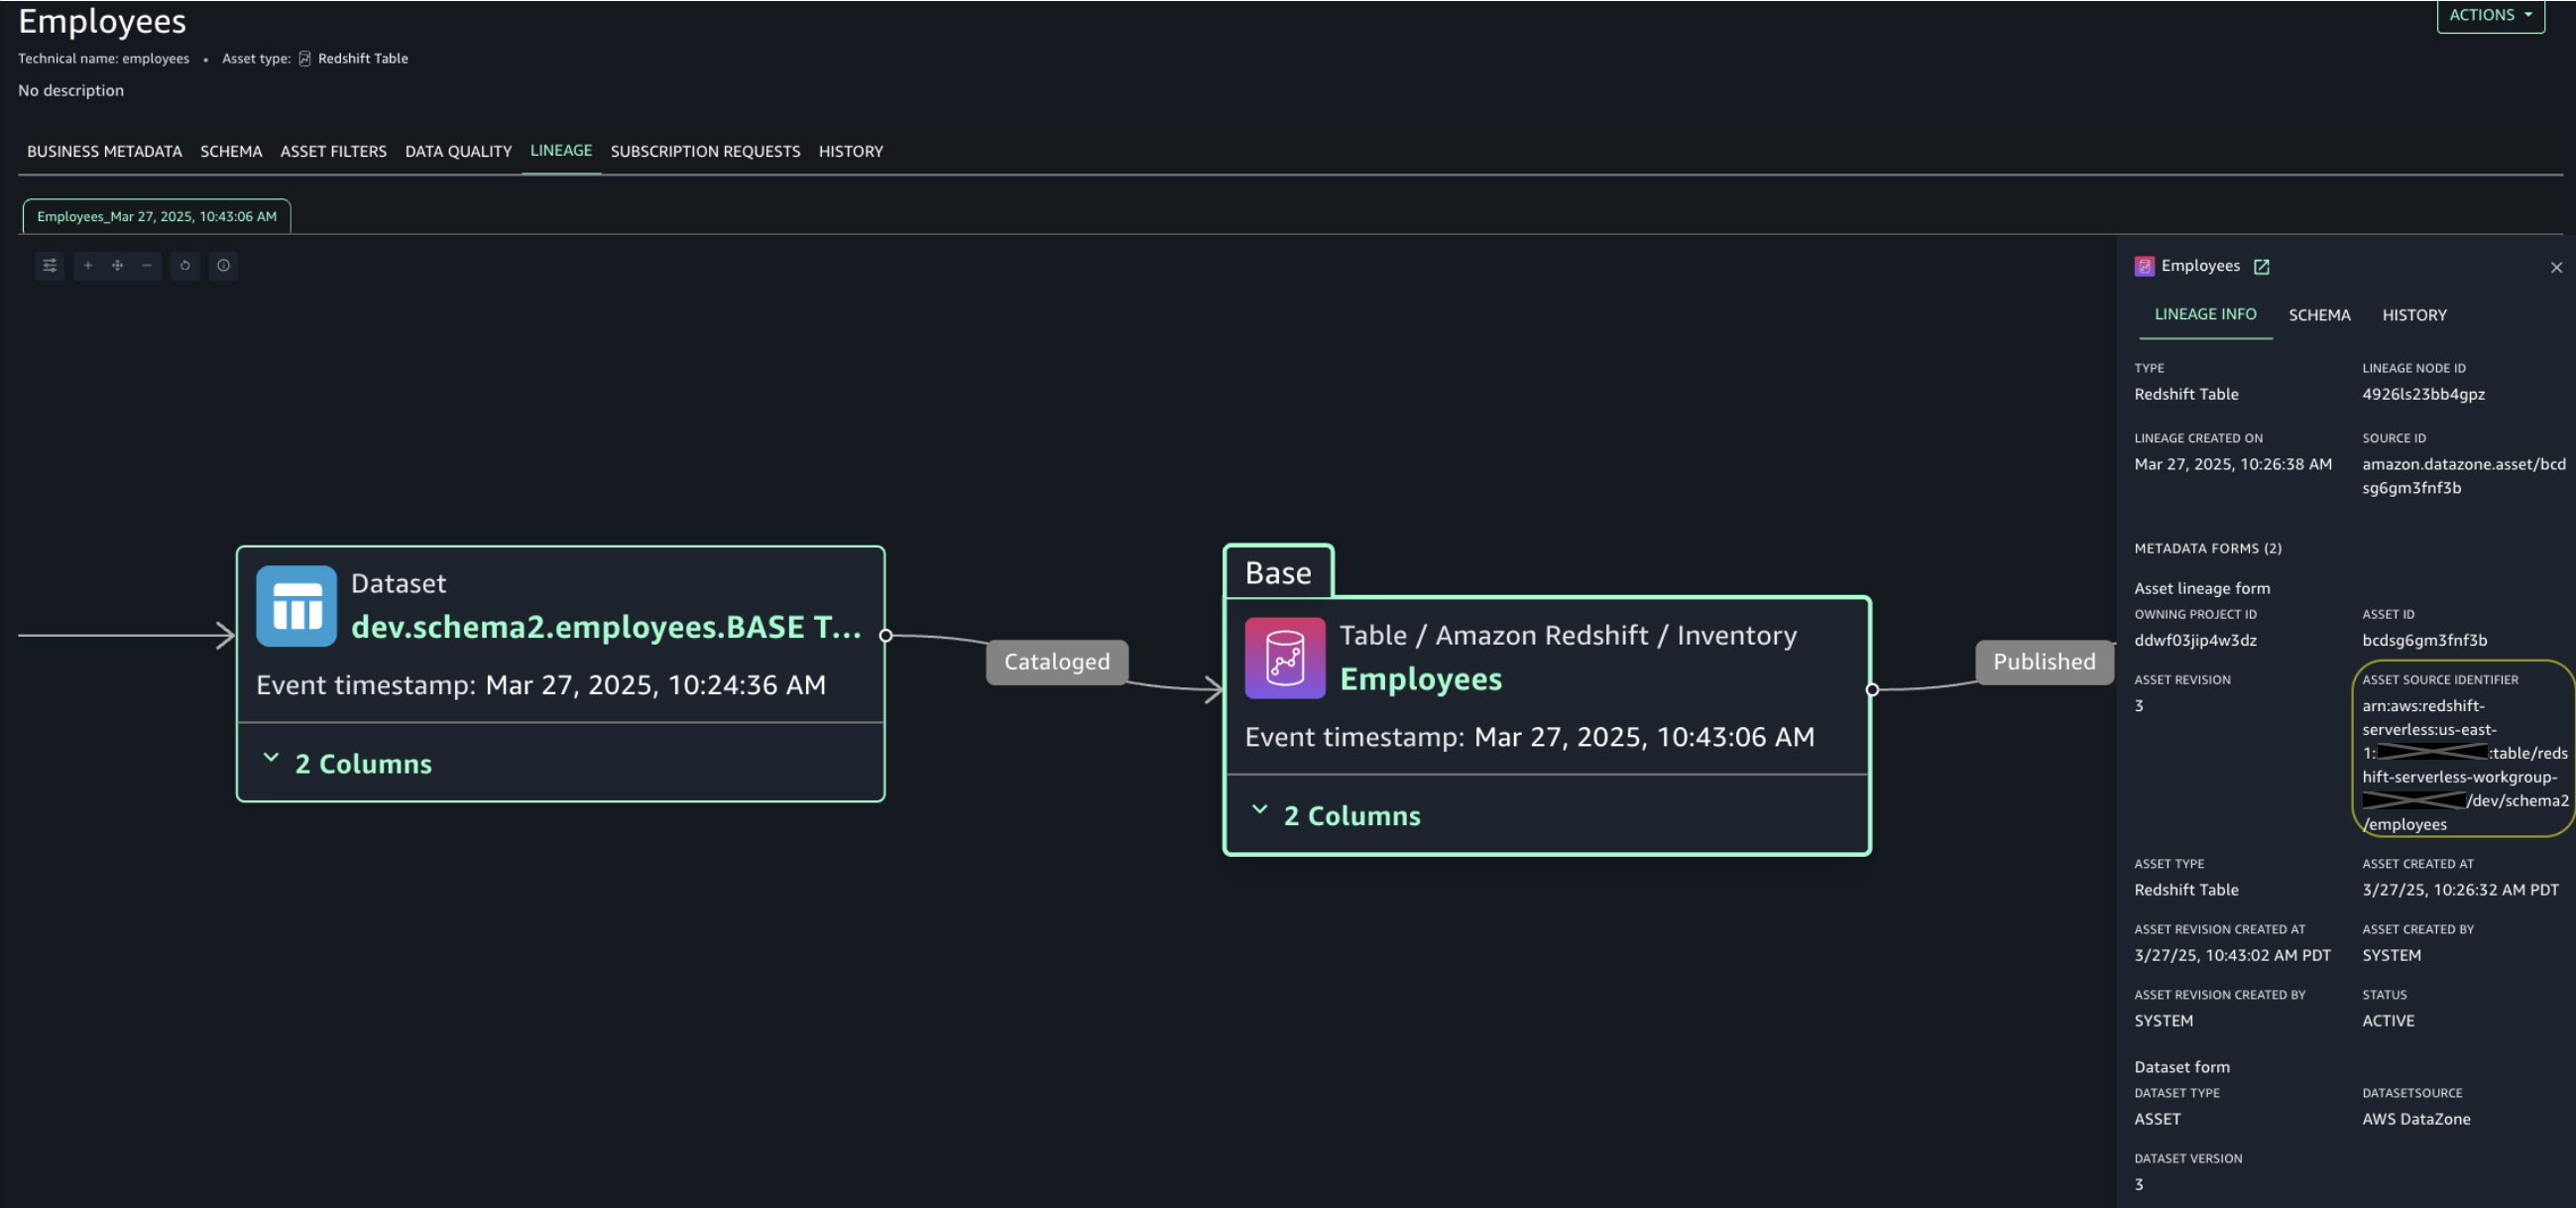Click the Dataset node output connector dot

pos(885,636)
